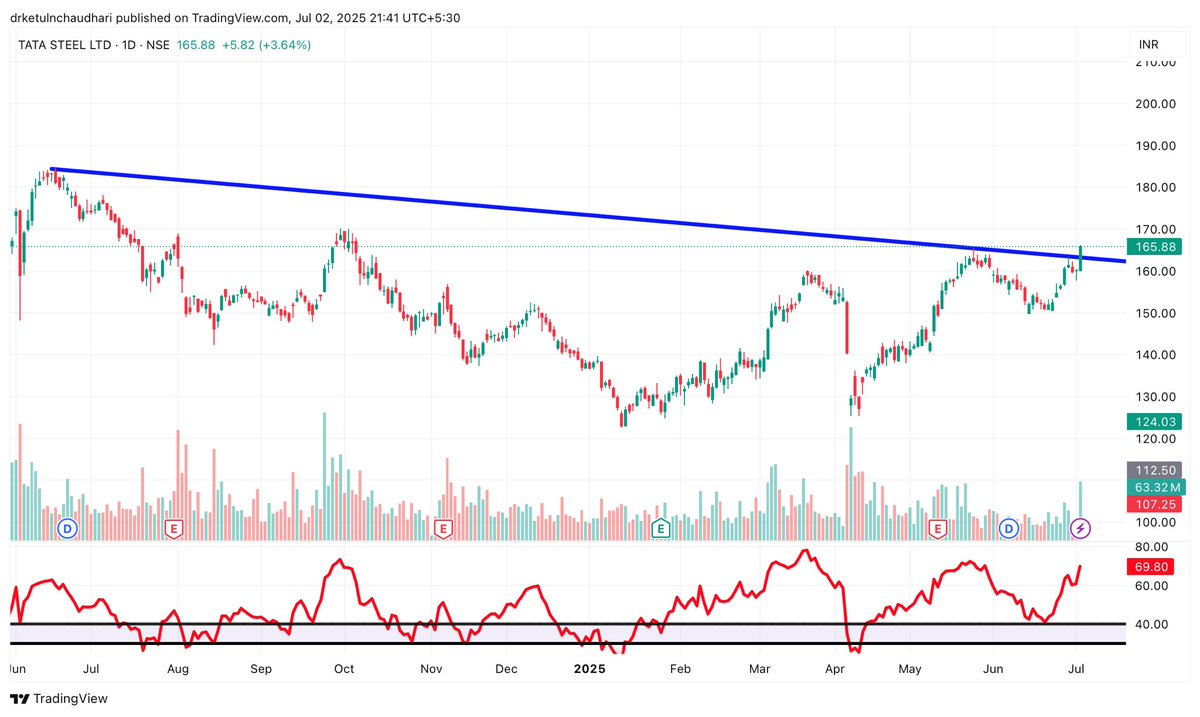Select the red RSI indicator line
Viewport: 1200px width, 717px height.
pos(547,602)
